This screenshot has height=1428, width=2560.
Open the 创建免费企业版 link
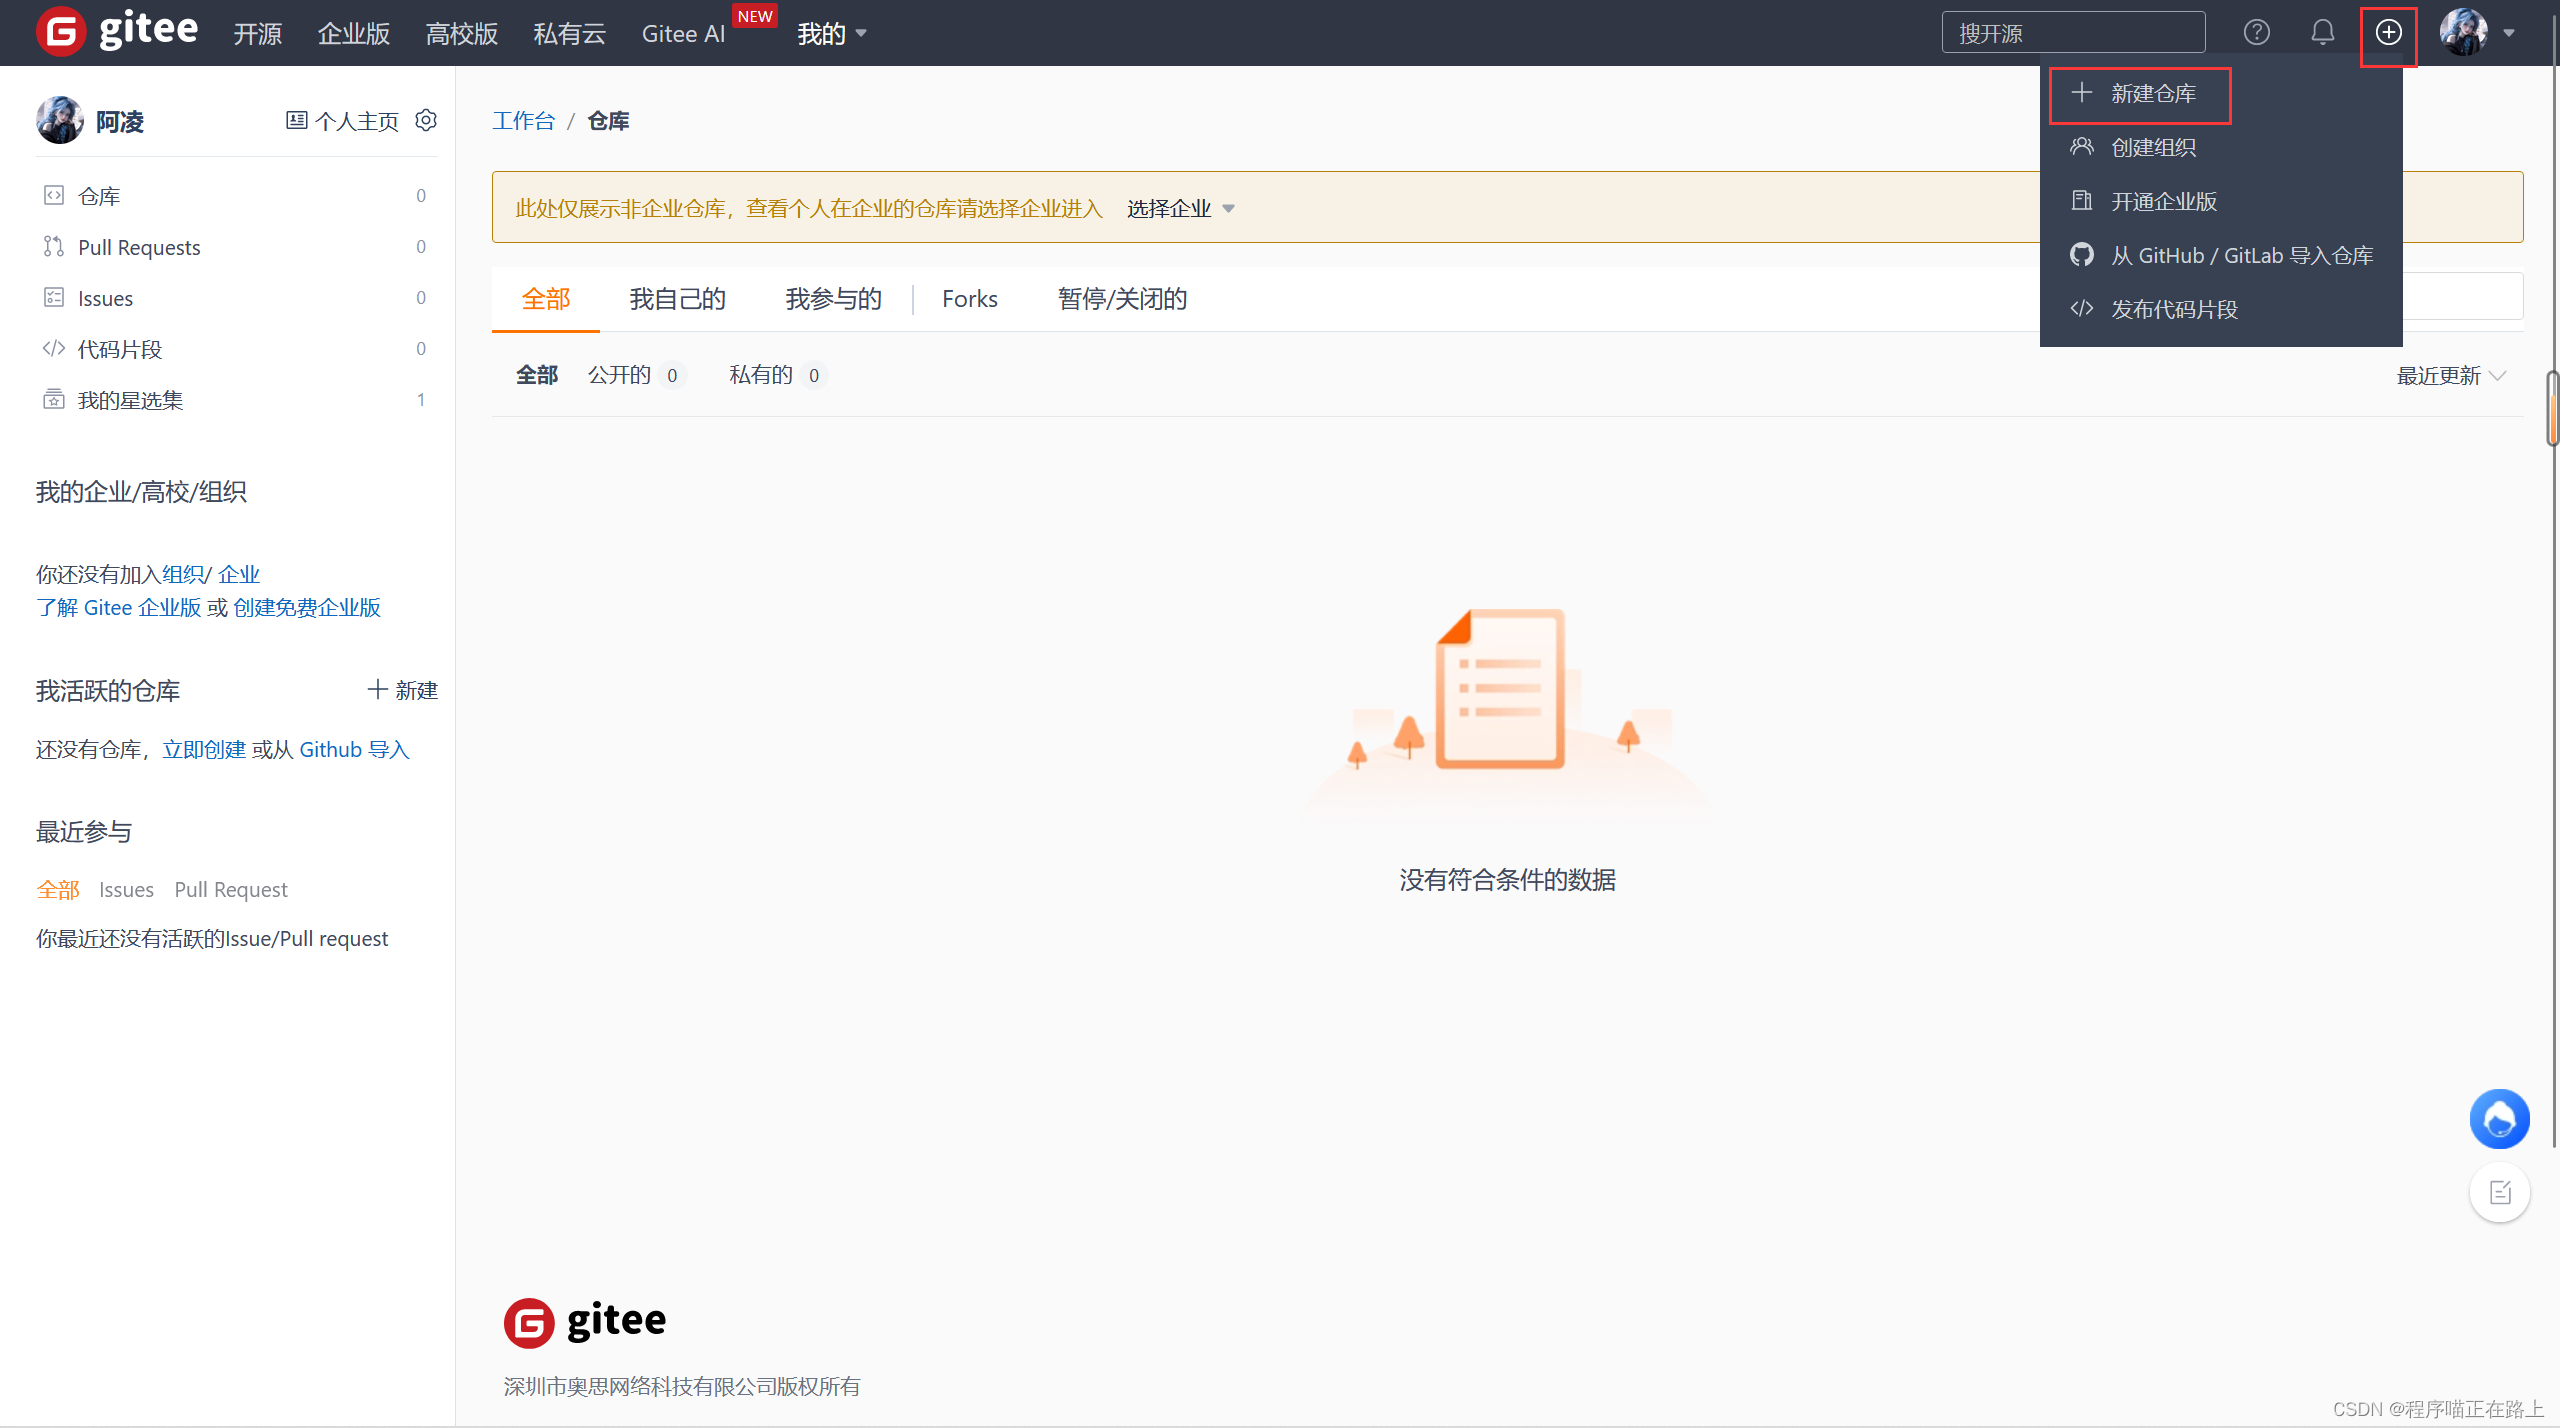[306, 607]
